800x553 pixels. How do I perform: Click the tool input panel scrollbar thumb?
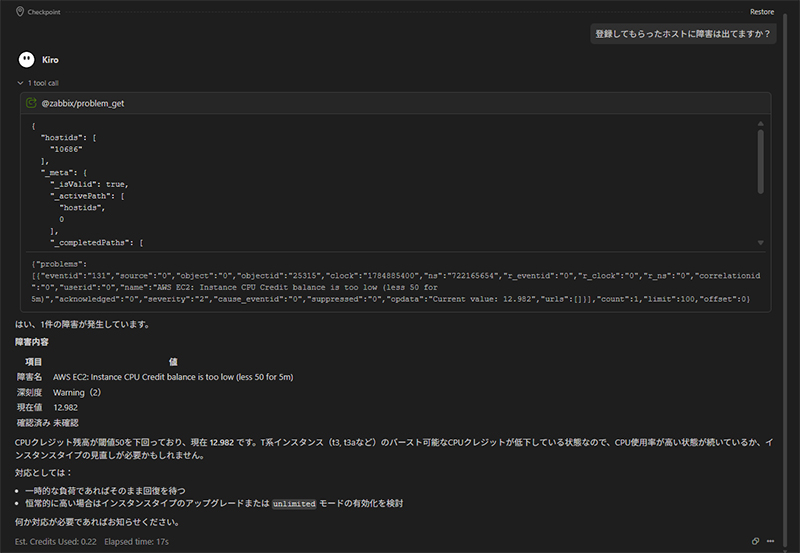pos(760,161)
